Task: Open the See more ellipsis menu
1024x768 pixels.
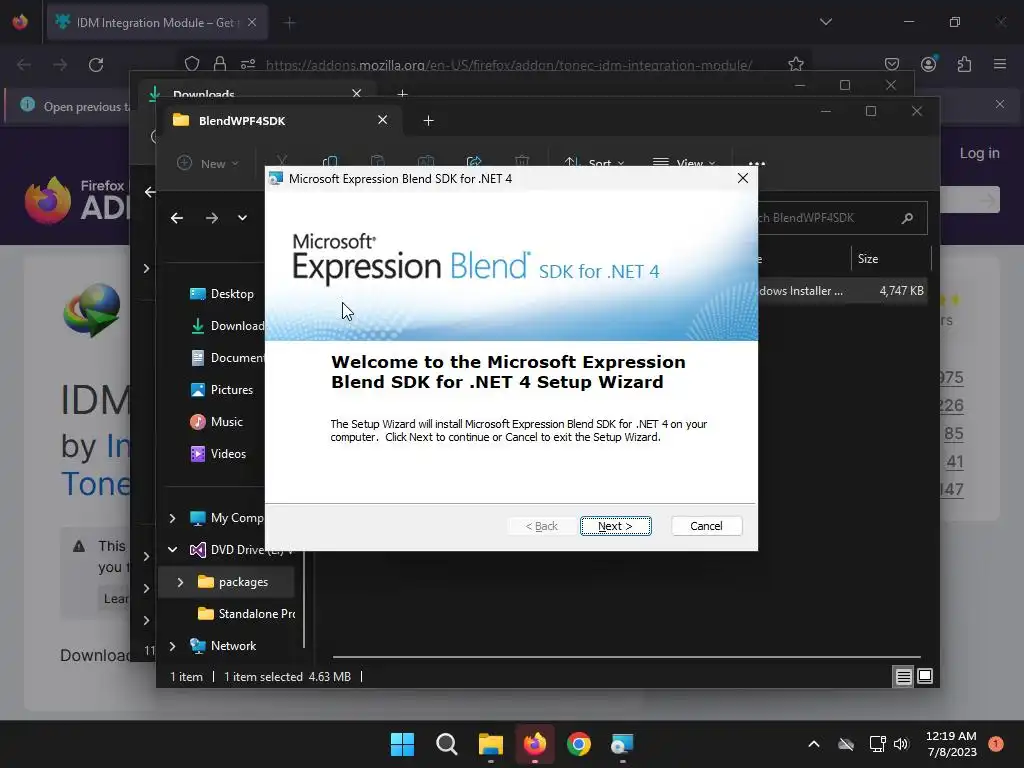Action: (756, 163)
